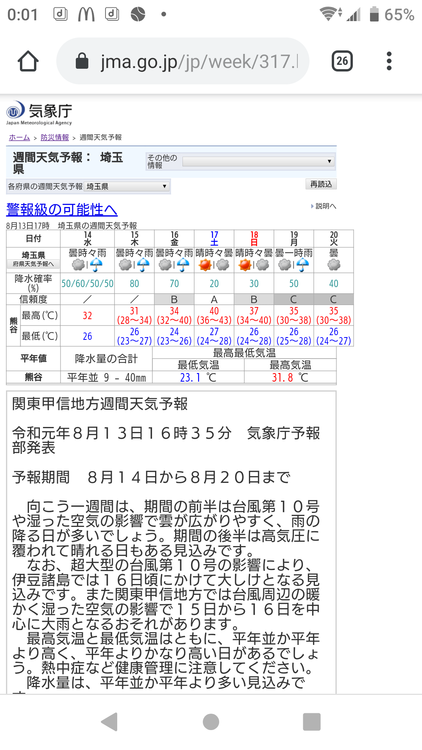The height and width of the screenshot is (750, 422).
Task: Click the low temperature 24 (23~26) cell
Action: pyautogui.click(x=174, y=336)
